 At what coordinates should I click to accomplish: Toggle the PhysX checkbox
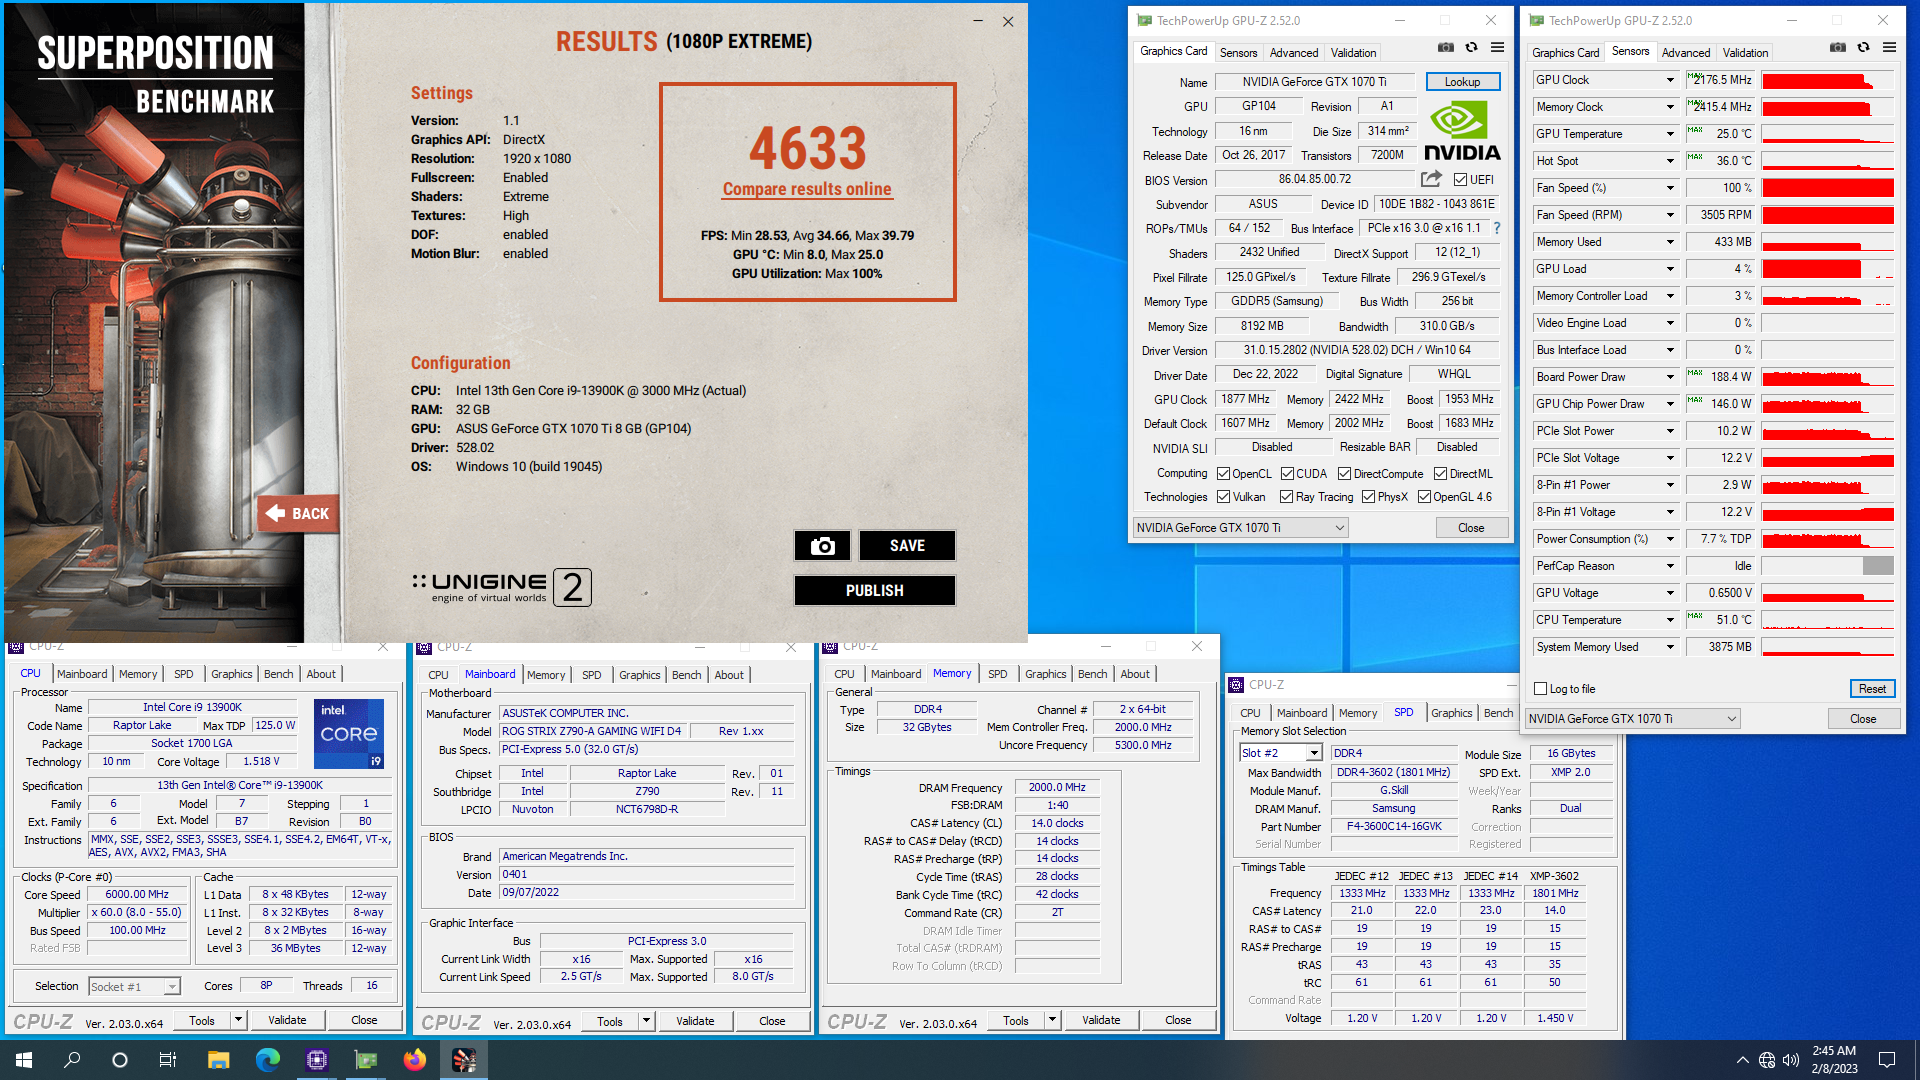click(x=1368, y=497)
